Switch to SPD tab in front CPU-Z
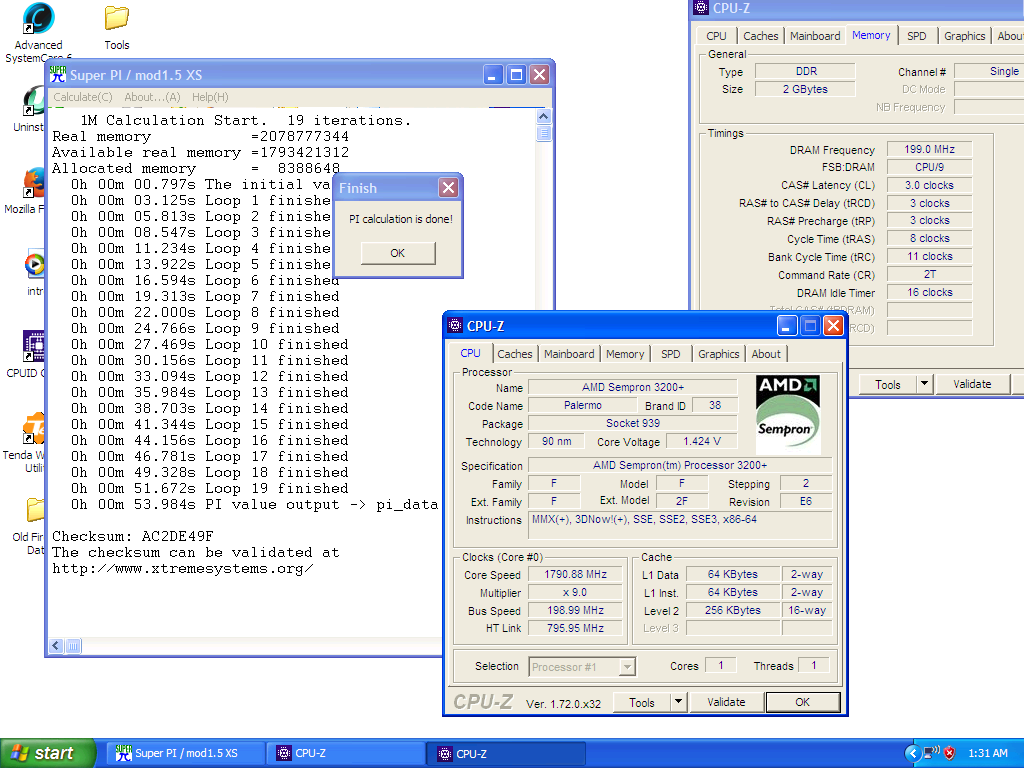1024x768 pixels. coord(671,354)
